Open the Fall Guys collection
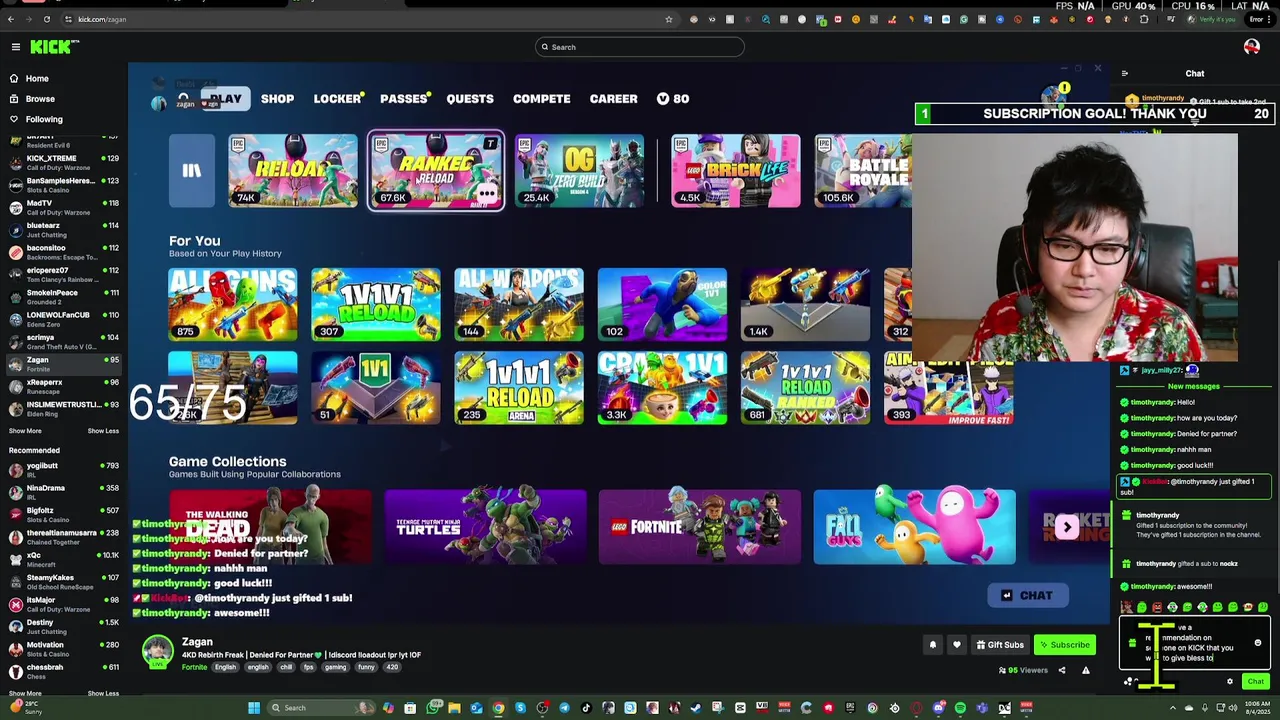The image size is (1280, 720). (914, 527)
